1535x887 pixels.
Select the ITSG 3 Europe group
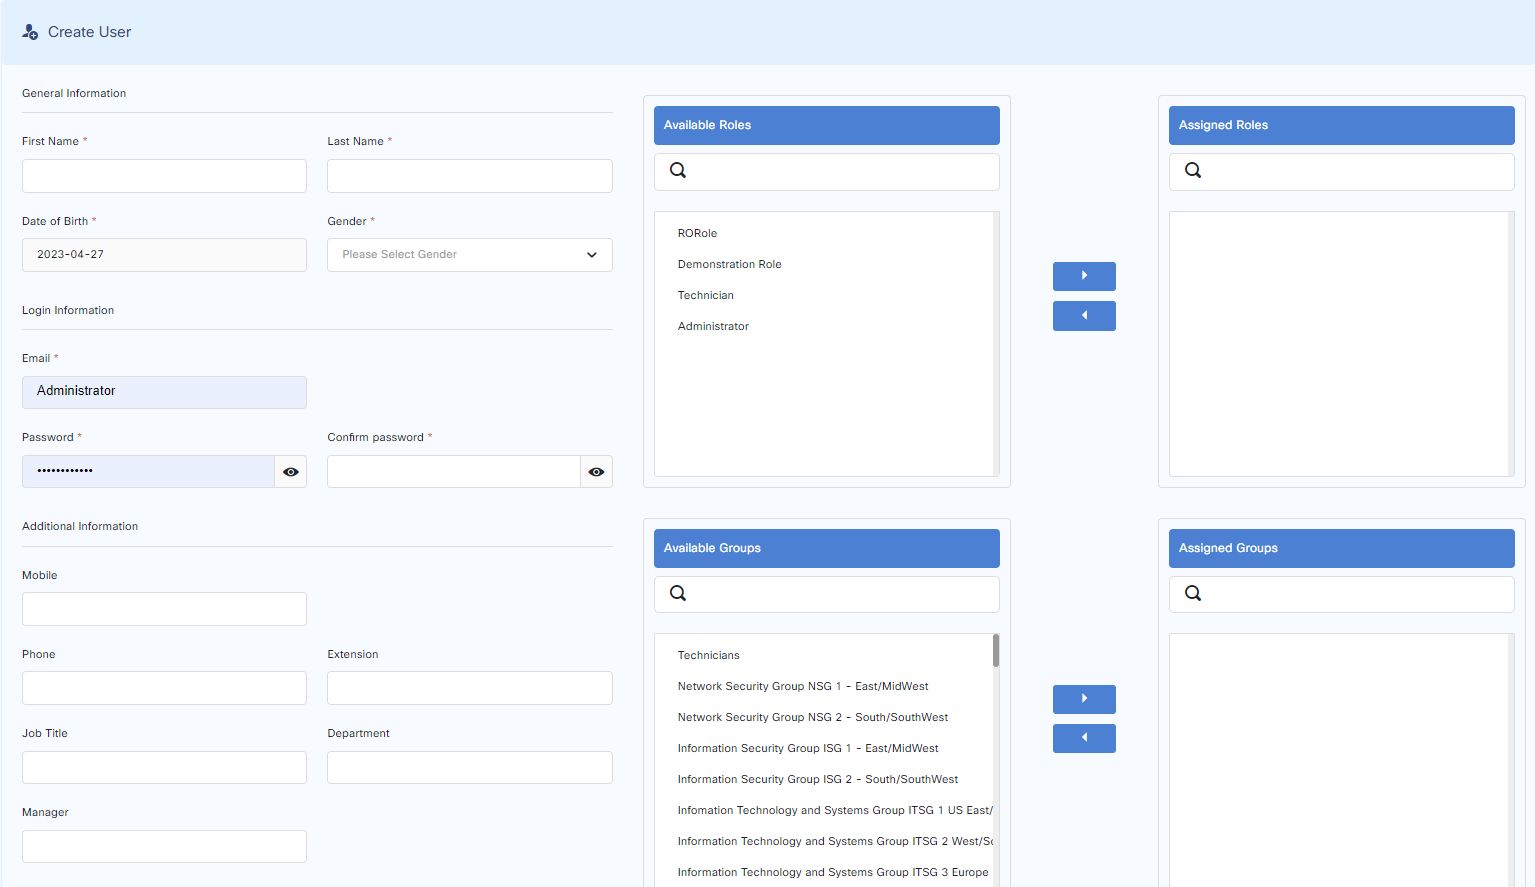pyautogui.click(x=833, y=872)
